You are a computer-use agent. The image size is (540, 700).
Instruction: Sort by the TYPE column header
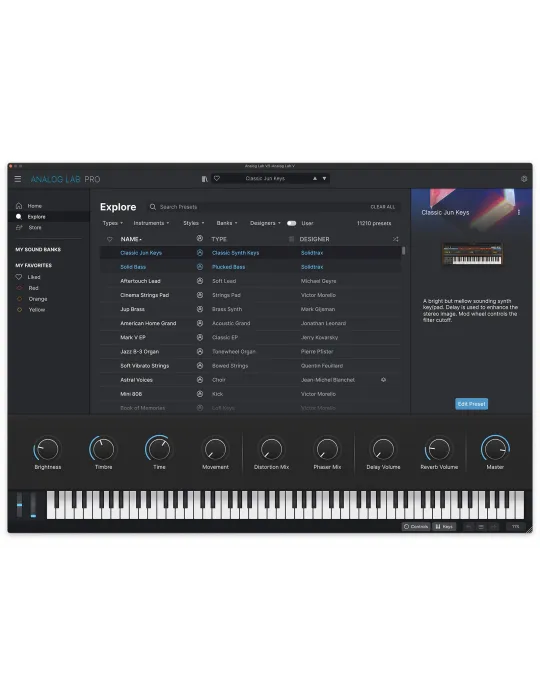click(x=219, y=239)
